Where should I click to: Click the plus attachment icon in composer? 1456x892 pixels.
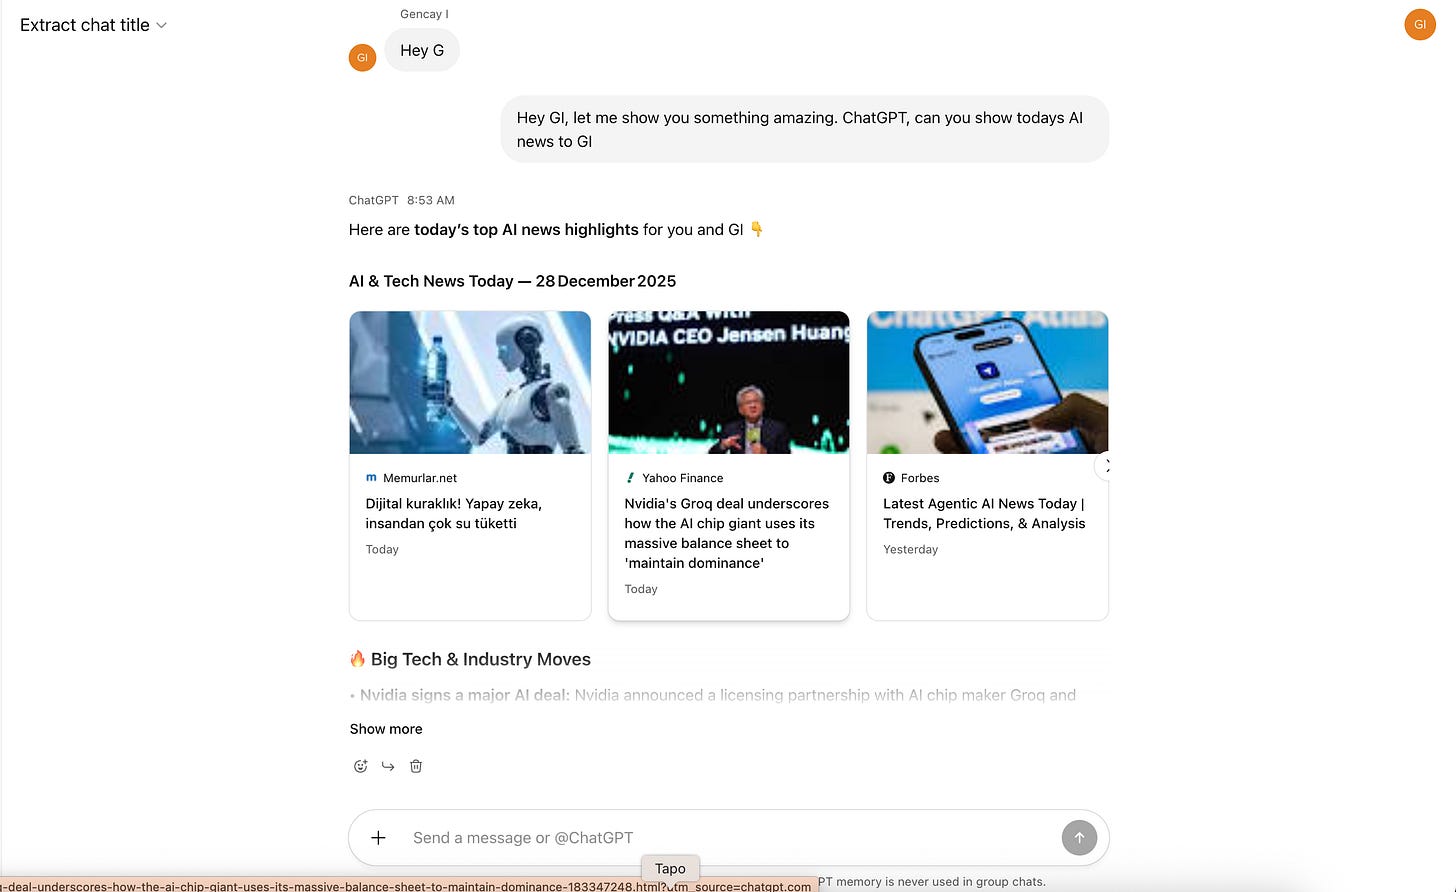click(x=378, y=838)
